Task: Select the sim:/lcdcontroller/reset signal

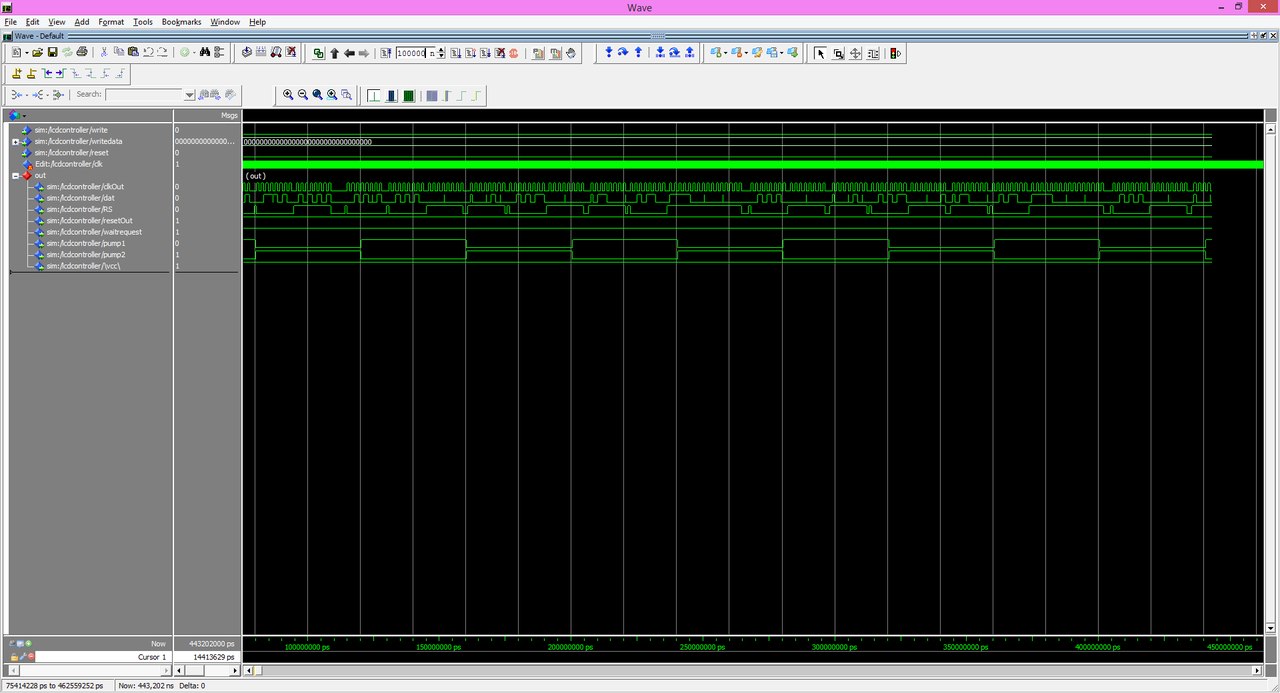Action: [x=71, y=153]
